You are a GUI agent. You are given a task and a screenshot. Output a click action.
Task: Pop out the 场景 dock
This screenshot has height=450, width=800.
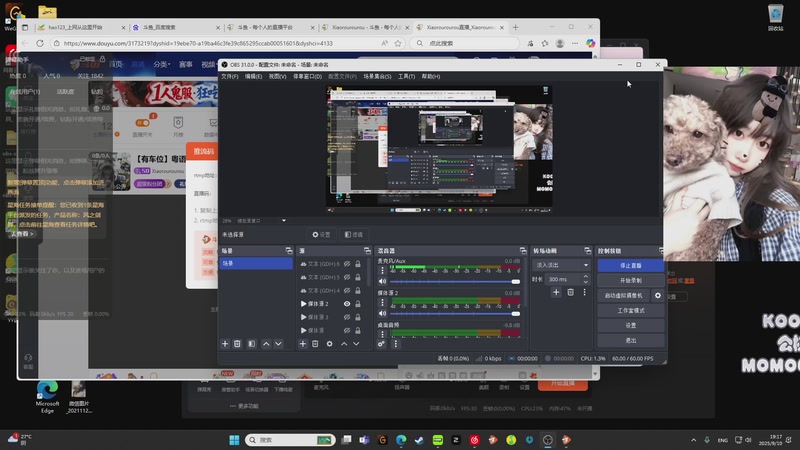click(289, 251)
